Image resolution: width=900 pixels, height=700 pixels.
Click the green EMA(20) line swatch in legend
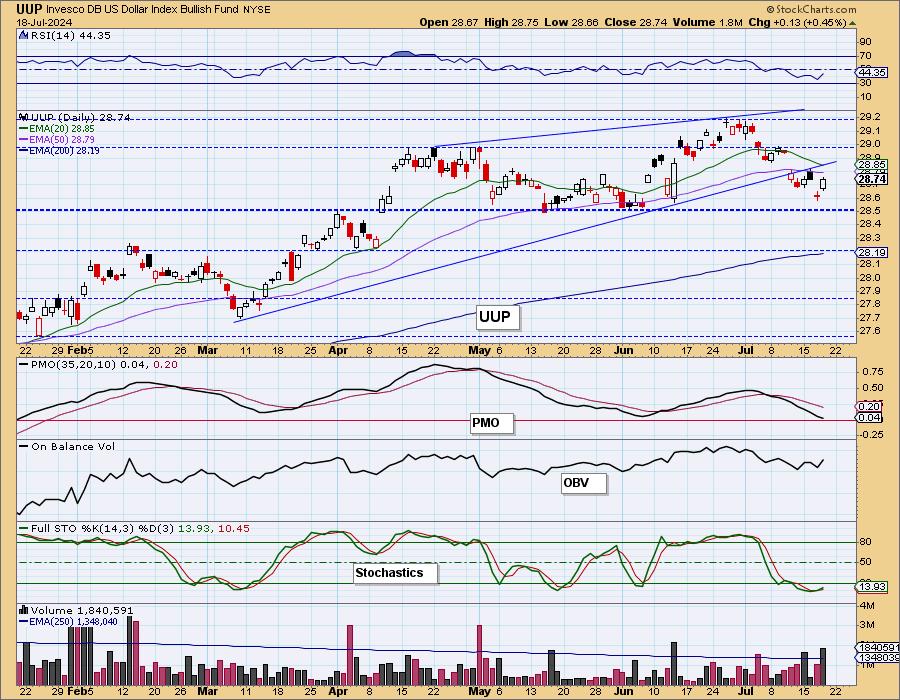[24, 129]
